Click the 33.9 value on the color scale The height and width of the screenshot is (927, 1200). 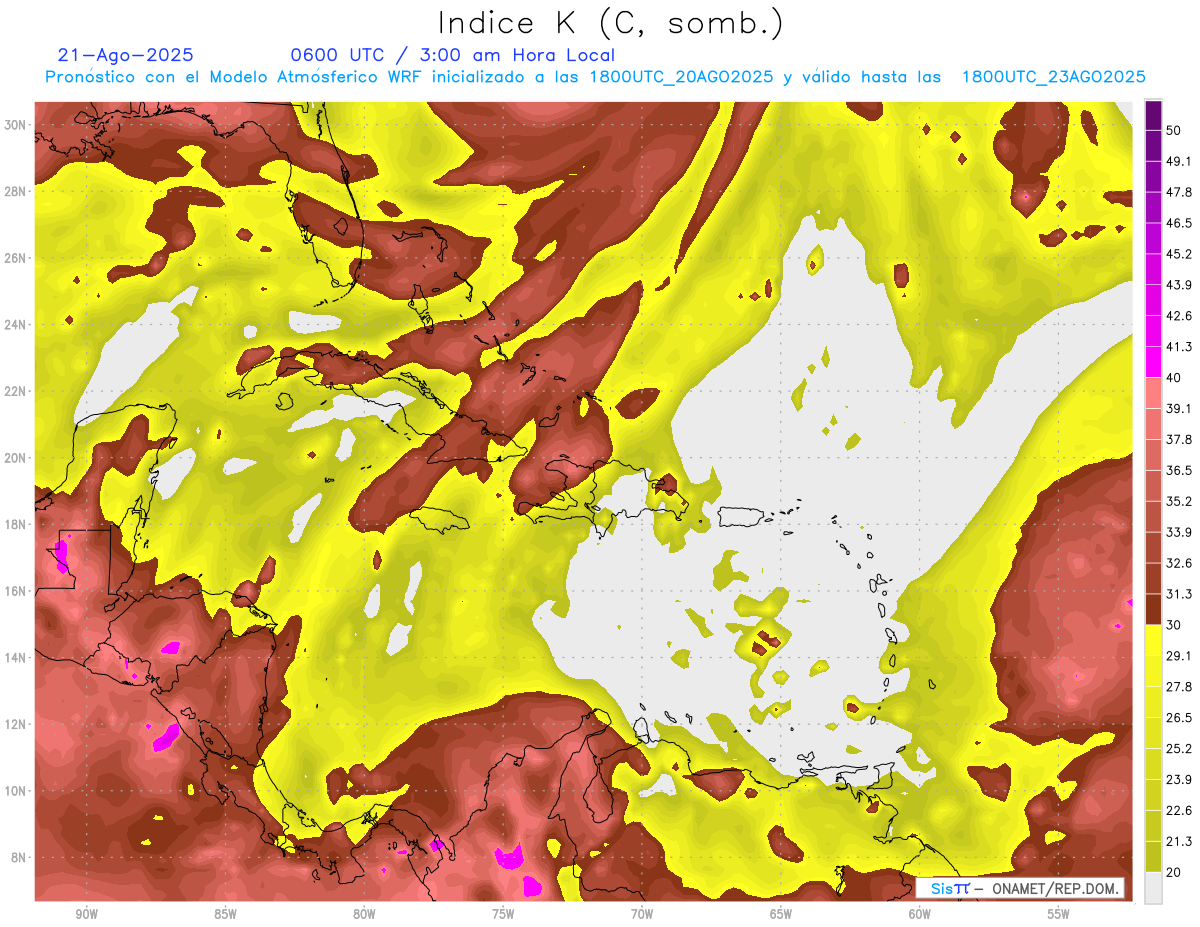[1178, 532]
